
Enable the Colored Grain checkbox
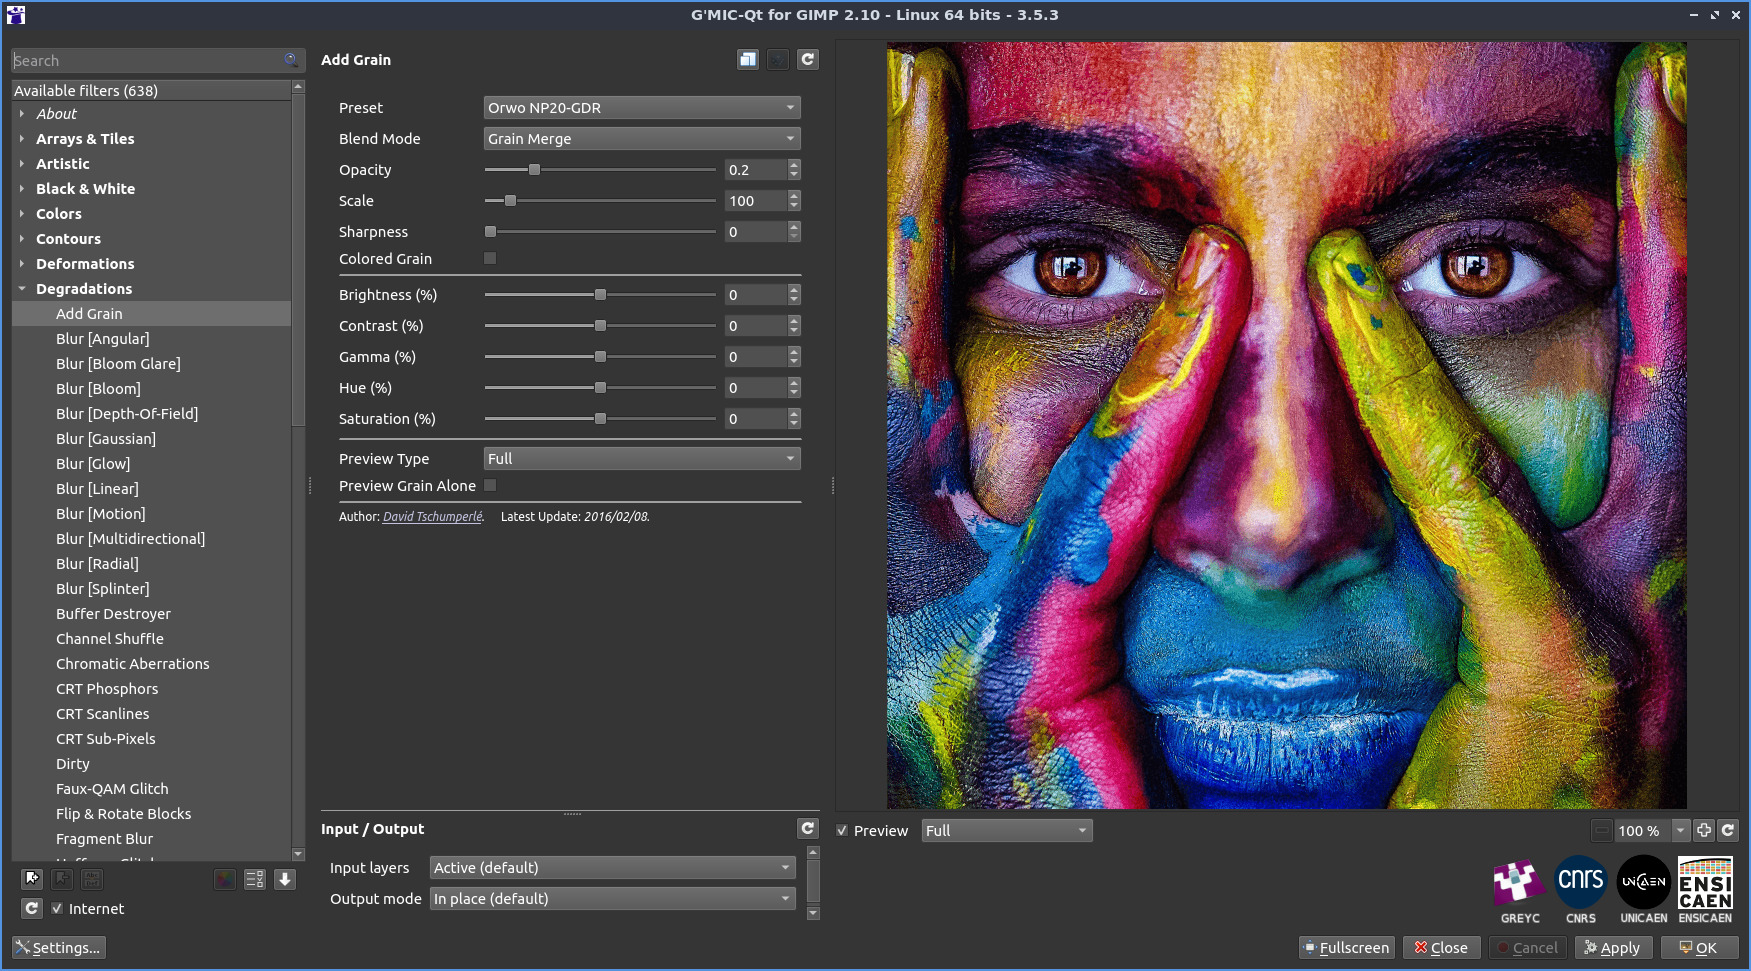click(x=490, y=258)
